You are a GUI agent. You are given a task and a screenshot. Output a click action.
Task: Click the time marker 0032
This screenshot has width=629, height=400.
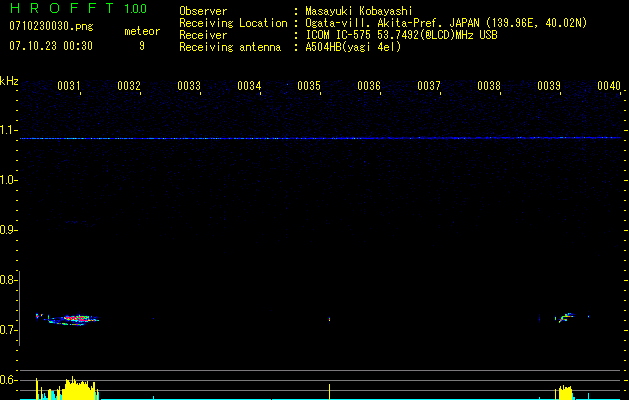coord(129,85)
